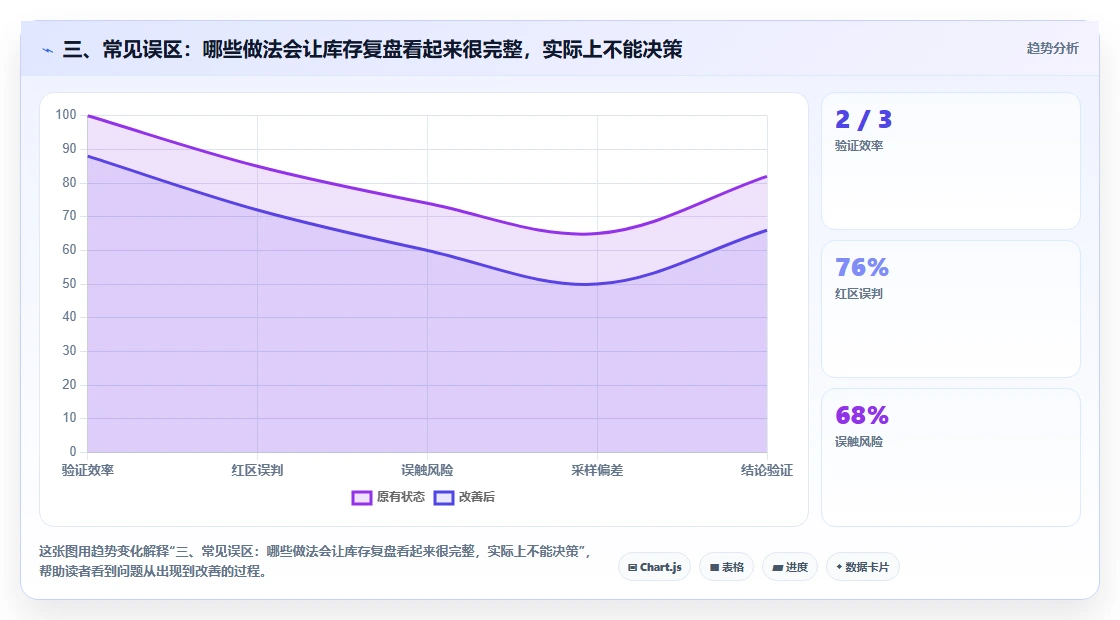Click the 76% value text
Viewport: 1120px width, 620px height.
click(x=862, y=267)
